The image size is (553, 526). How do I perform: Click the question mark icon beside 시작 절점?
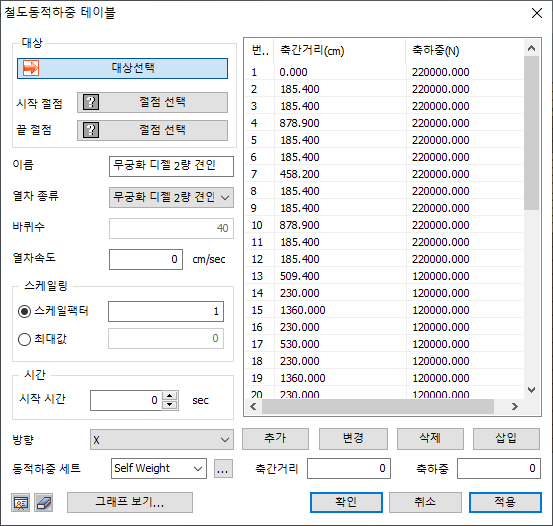click(x=91, y=102)
